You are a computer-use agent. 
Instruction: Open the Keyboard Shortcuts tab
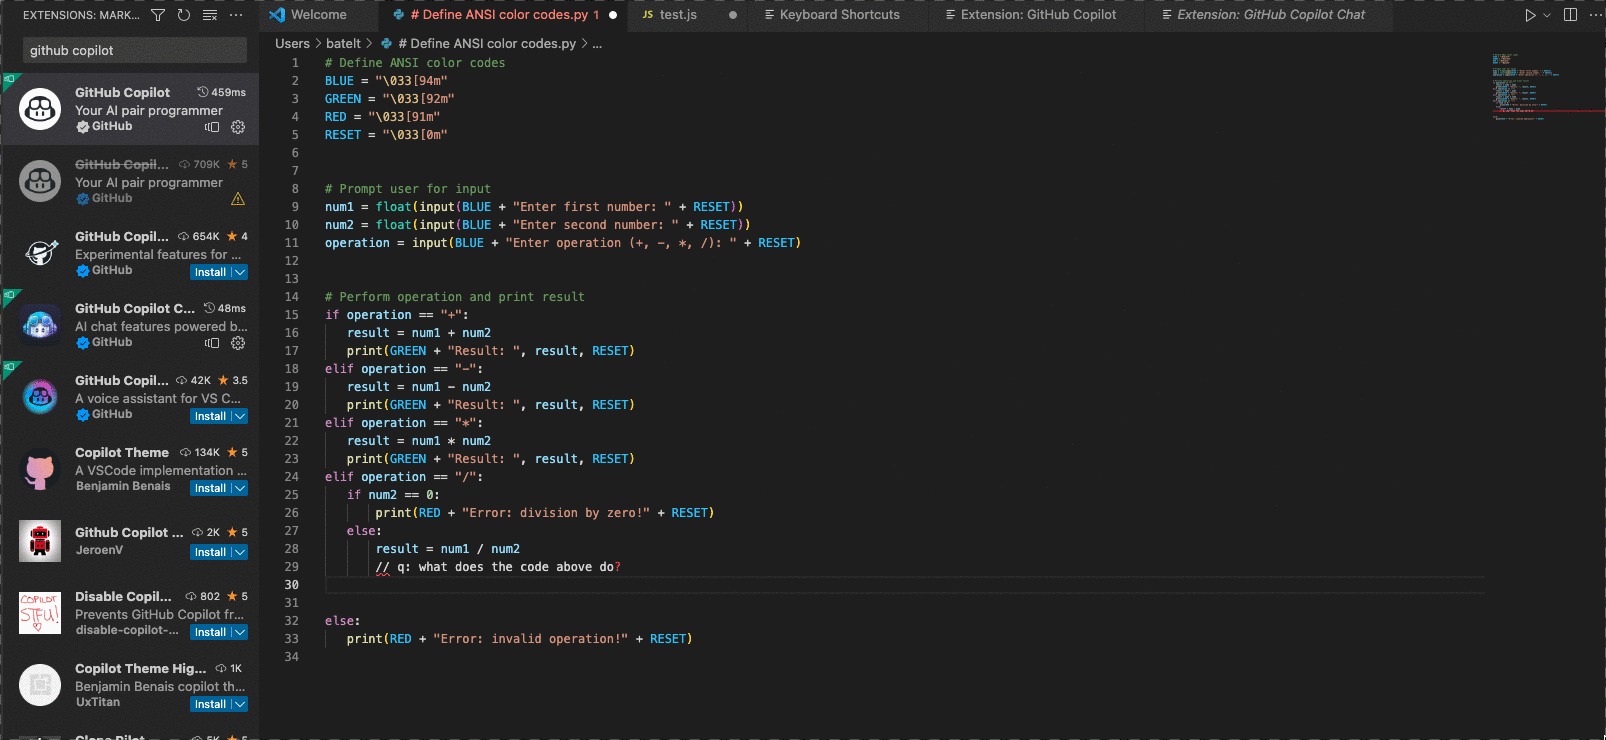pos(838,15)
